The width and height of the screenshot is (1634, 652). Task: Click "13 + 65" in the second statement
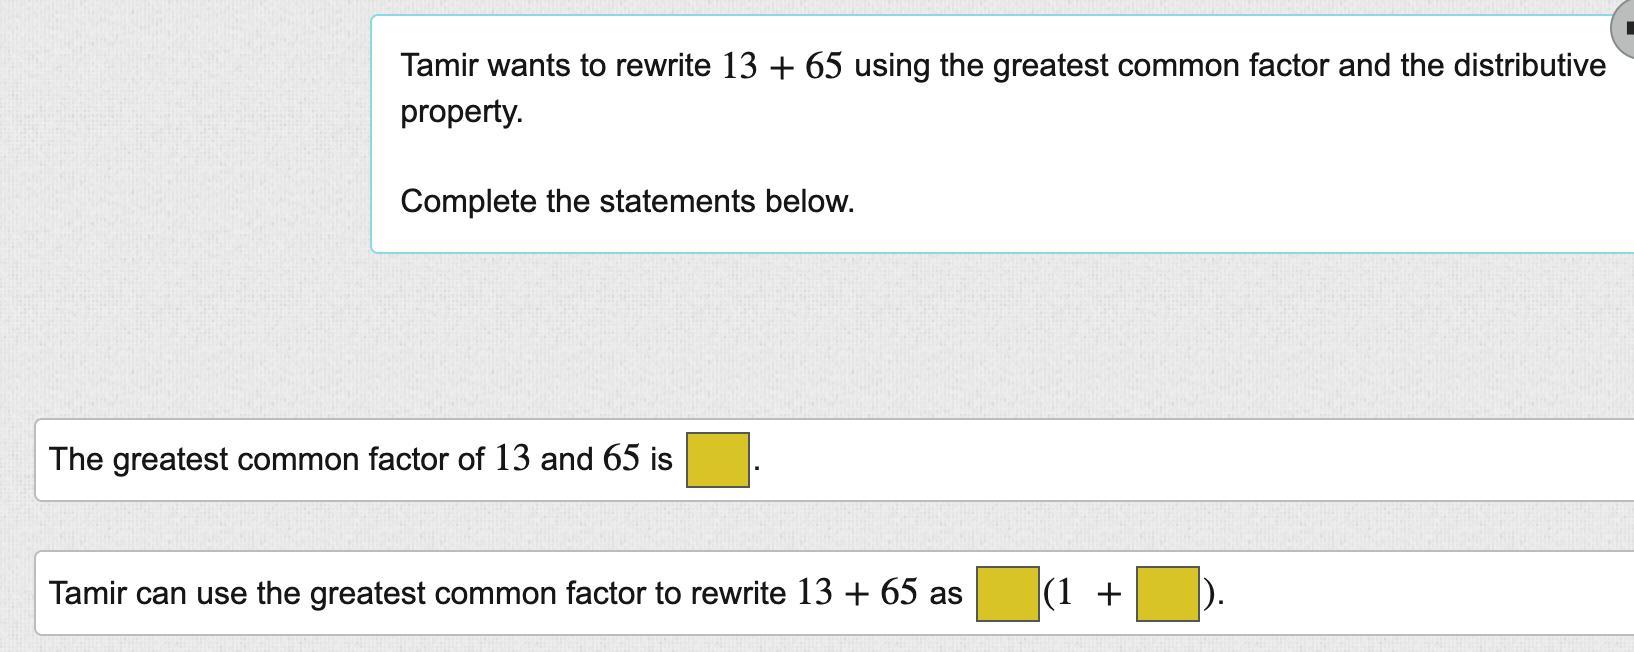click(857, 593)
